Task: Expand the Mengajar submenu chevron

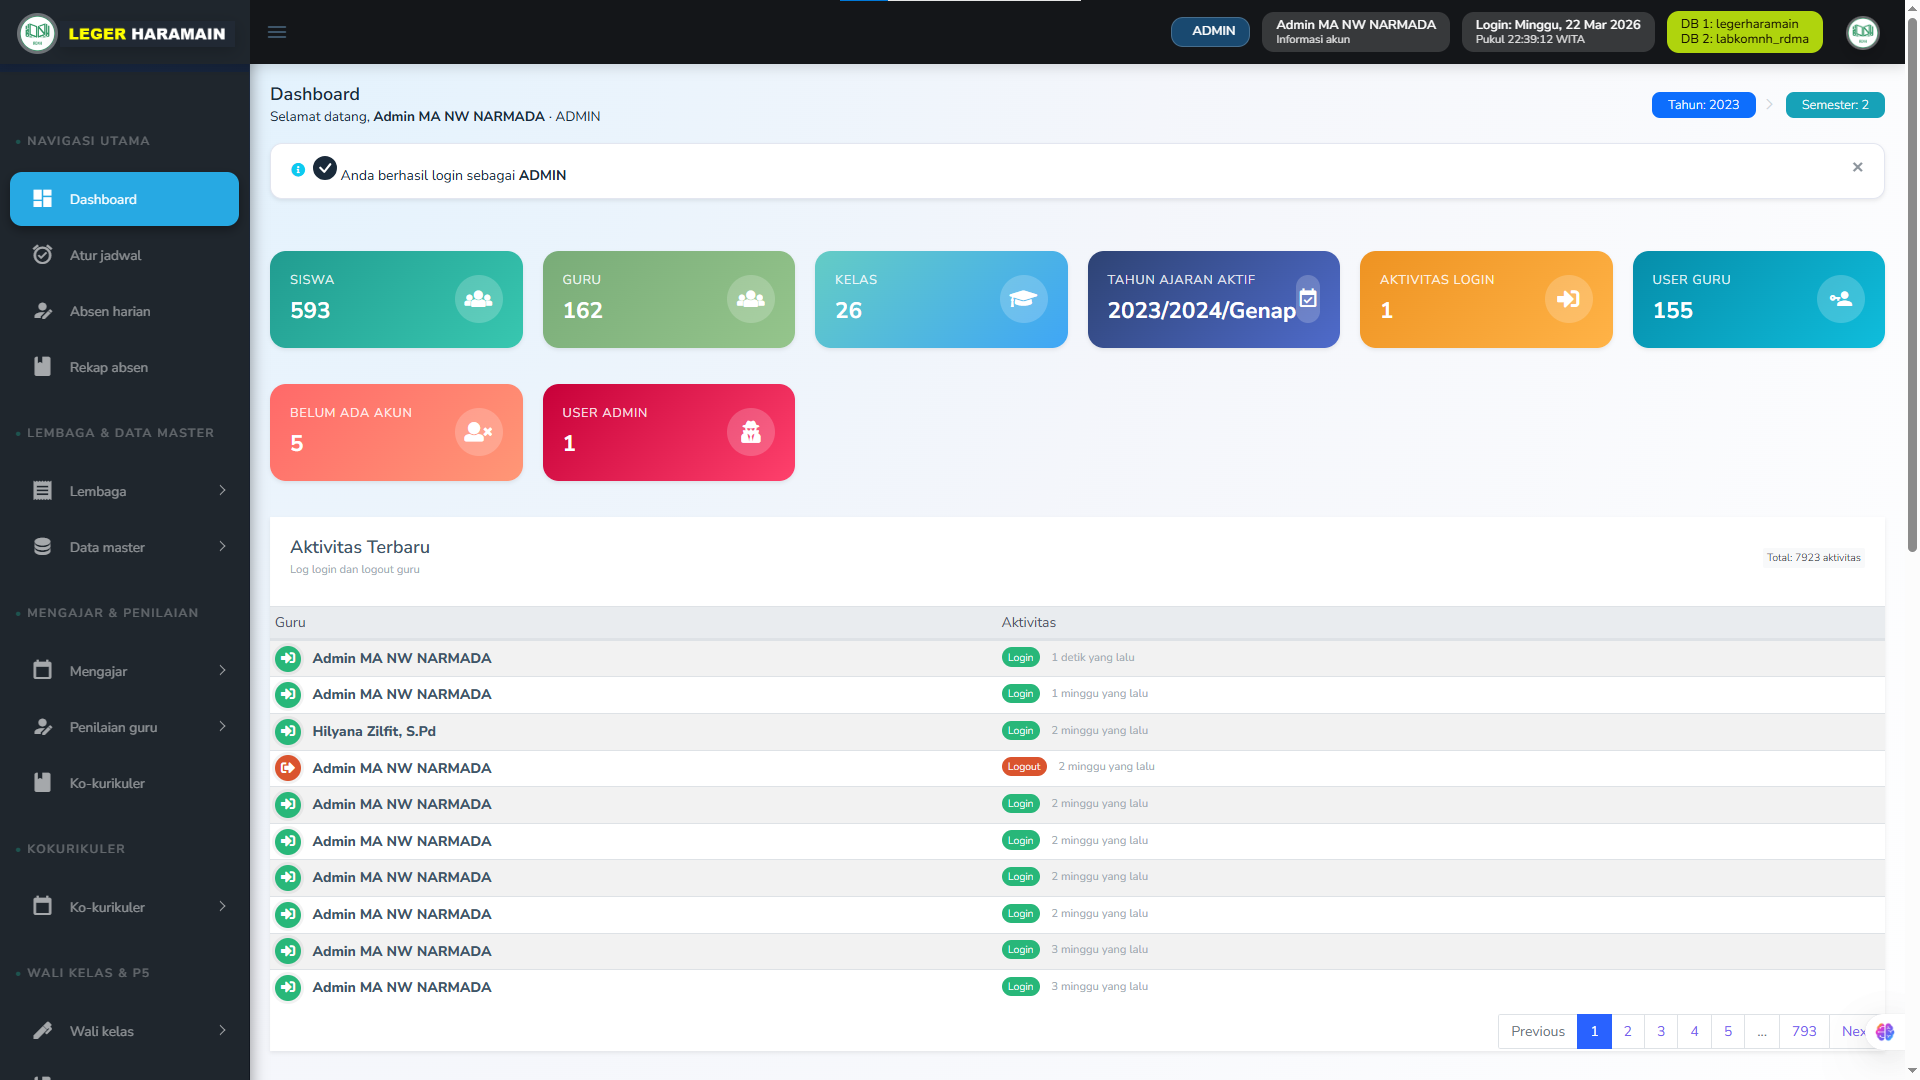Action: (222, 670)
